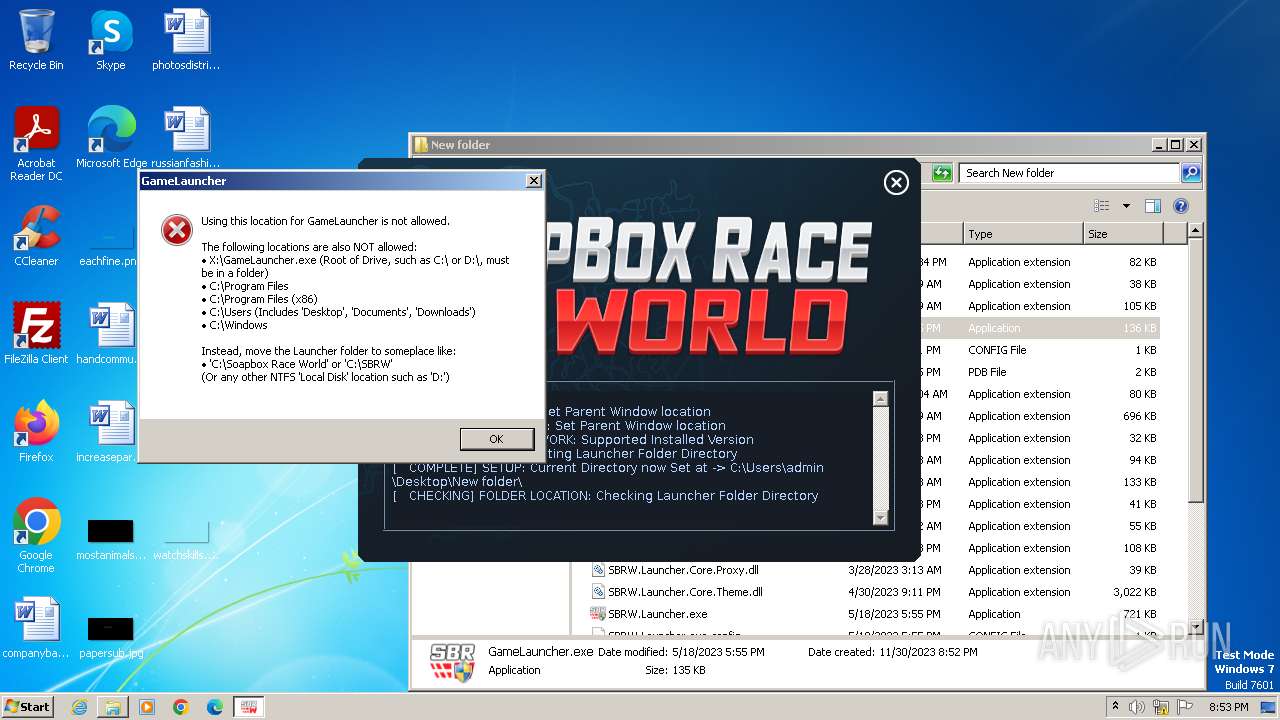Select SBRW.Launcher.Core.Proxy.dll in file list
This screenshot has width=1280, height=720.
pyautogui.click(x=683, y=570)
